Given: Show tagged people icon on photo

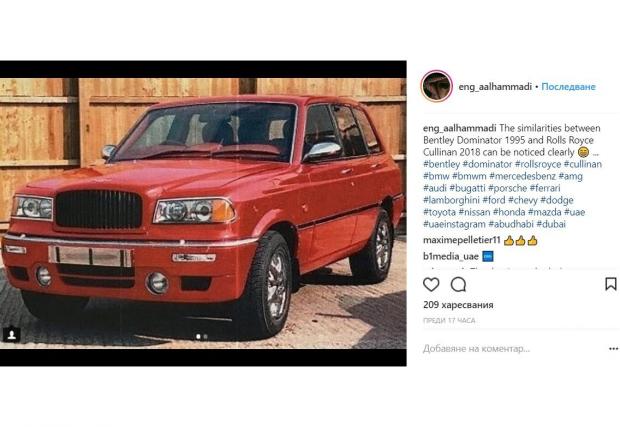Looking at the screenshot, I should click(12, 335).
